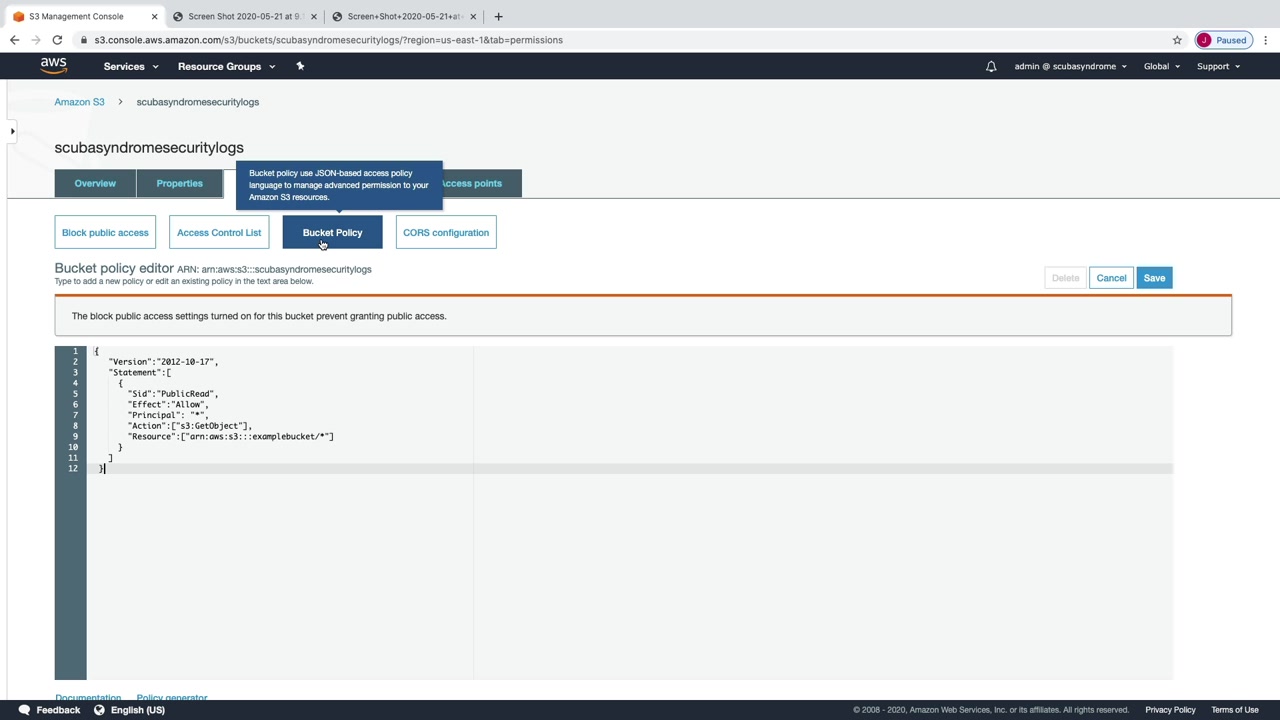Click the "Action":["s3:GetObject"] line
The image size is (1280, 720).
[190, 426]
